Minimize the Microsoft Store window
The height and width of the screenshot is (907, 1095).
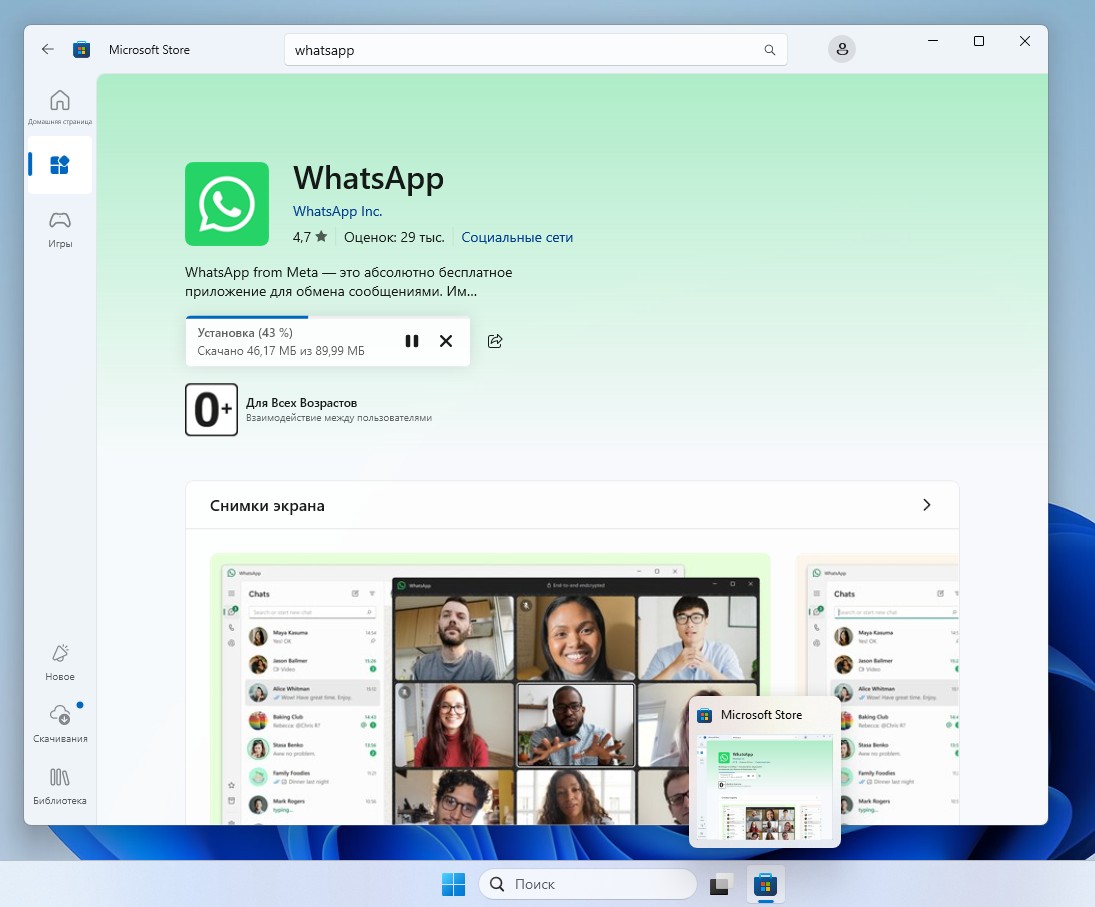click(932, 41)
